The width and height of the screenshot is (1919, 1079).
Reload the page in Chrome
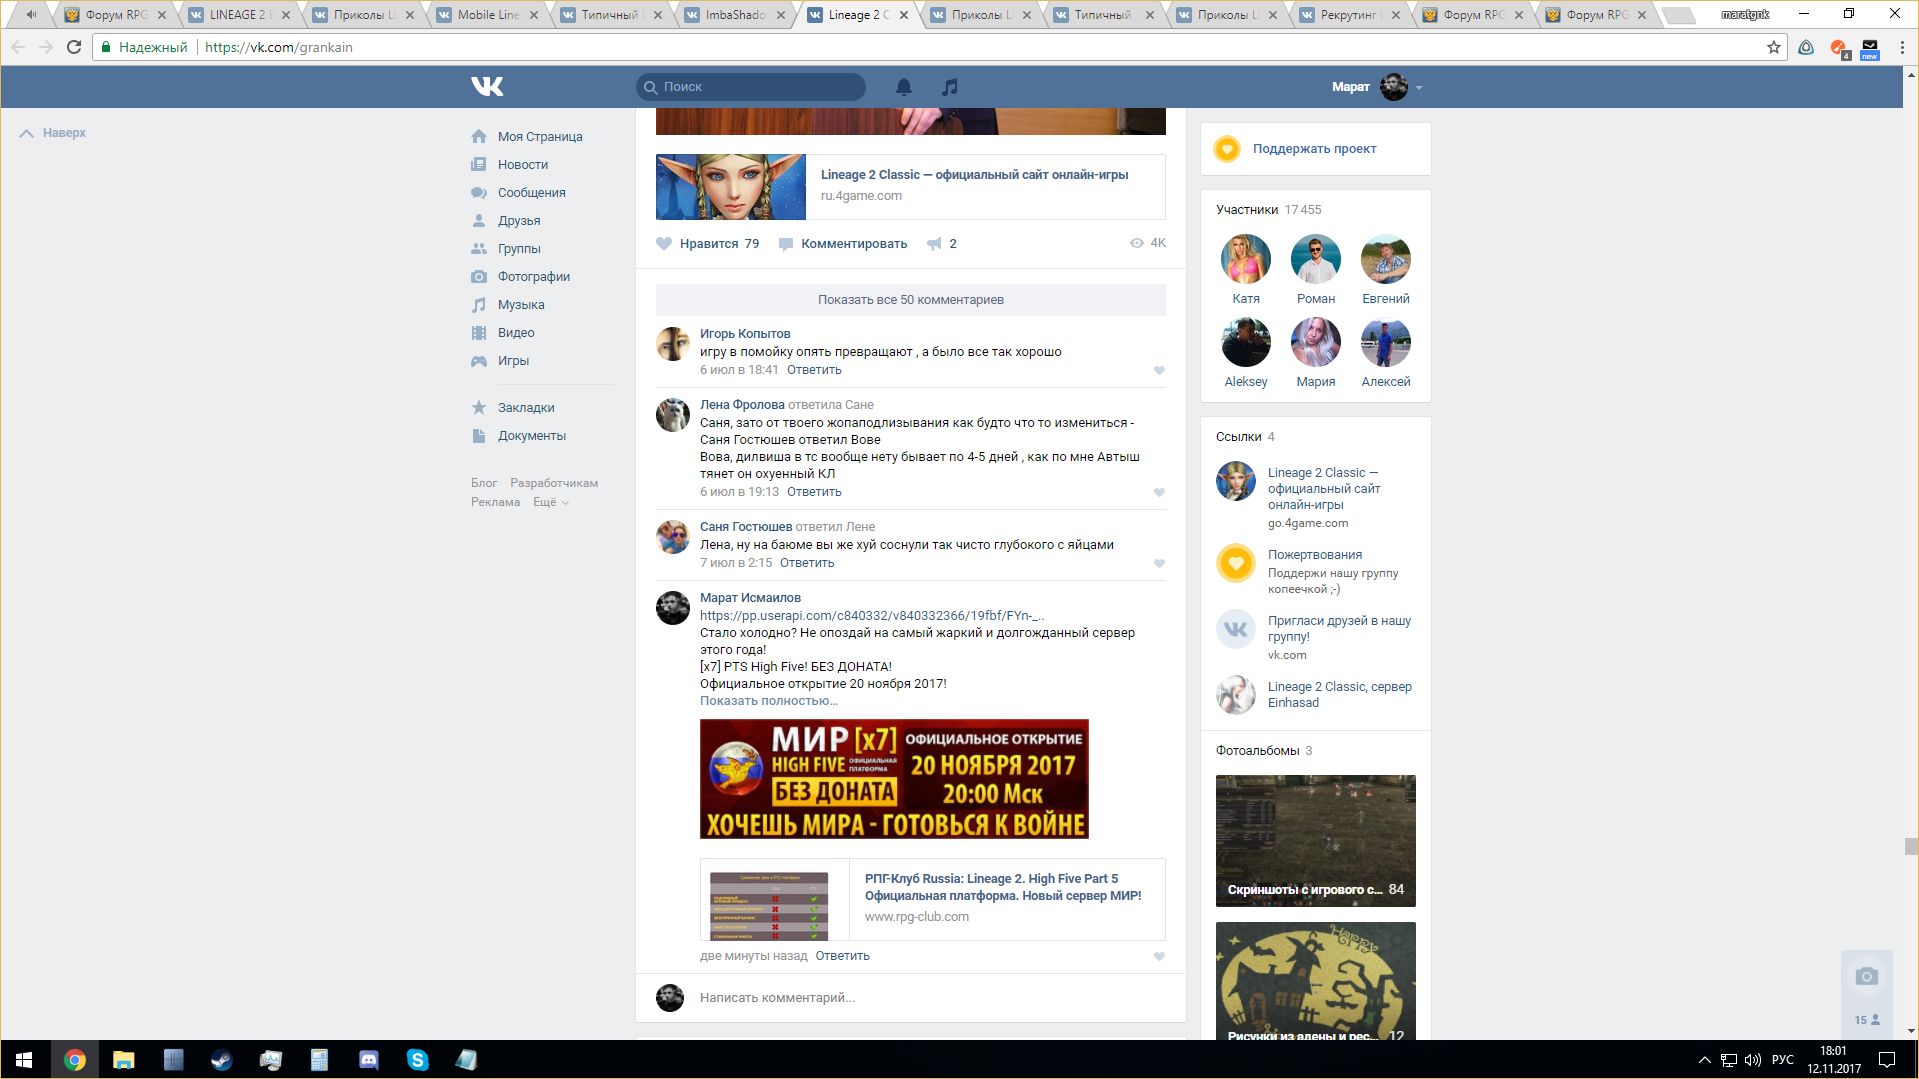pos(74,47)
